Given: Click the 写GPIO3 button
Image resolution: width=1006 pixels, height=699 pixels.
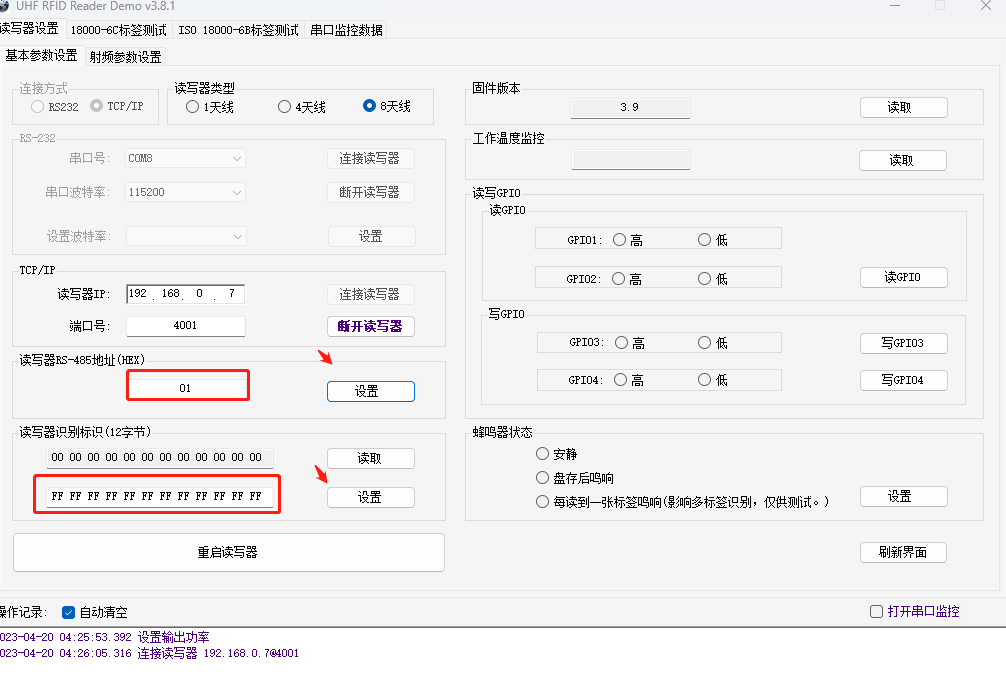Looking at the screenshot, I should point(903,343).
